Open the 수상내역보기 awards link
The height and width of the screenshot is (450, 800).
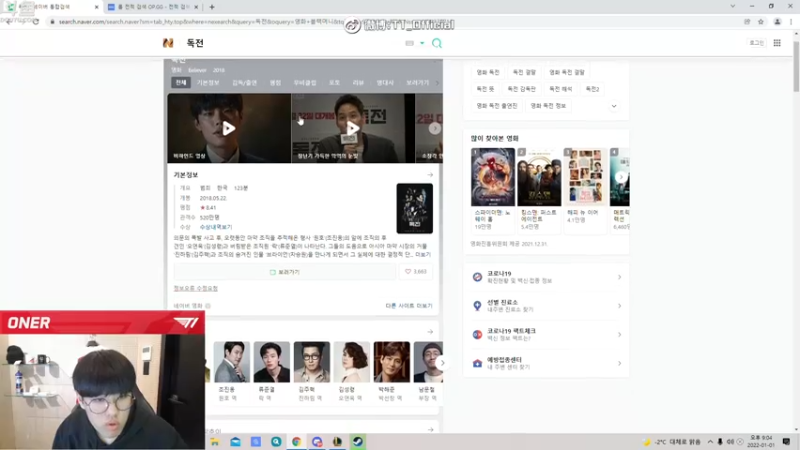tap(216, 227)
